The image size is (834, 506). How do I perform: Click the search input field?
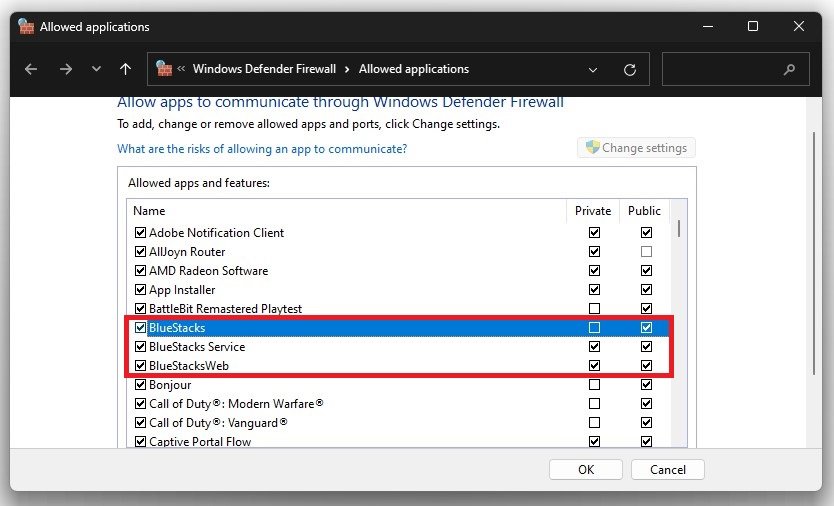722,69
